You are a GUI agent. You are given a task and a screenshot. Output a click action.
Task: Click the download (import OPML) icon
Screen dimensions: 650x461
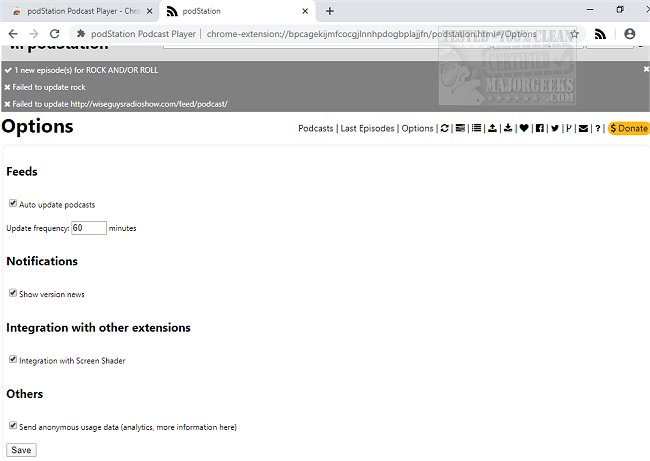point(508,129)
